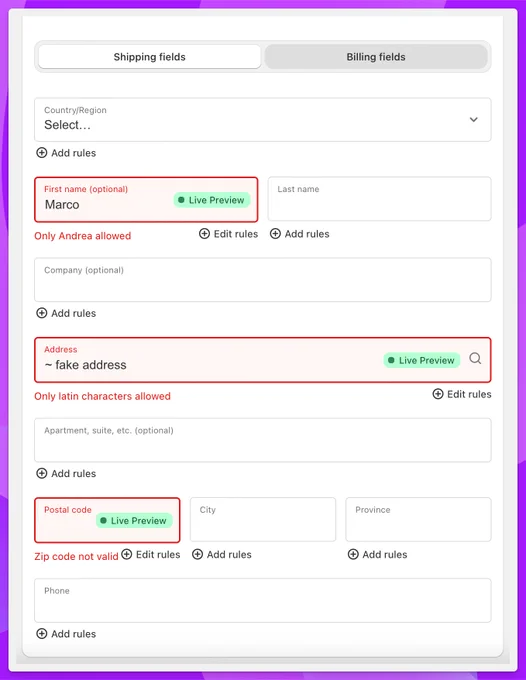Viewport: 526px width, 680px height.
Task: Click the 'Only Andrea allowed' error text
Action: (x=83, y=236)
